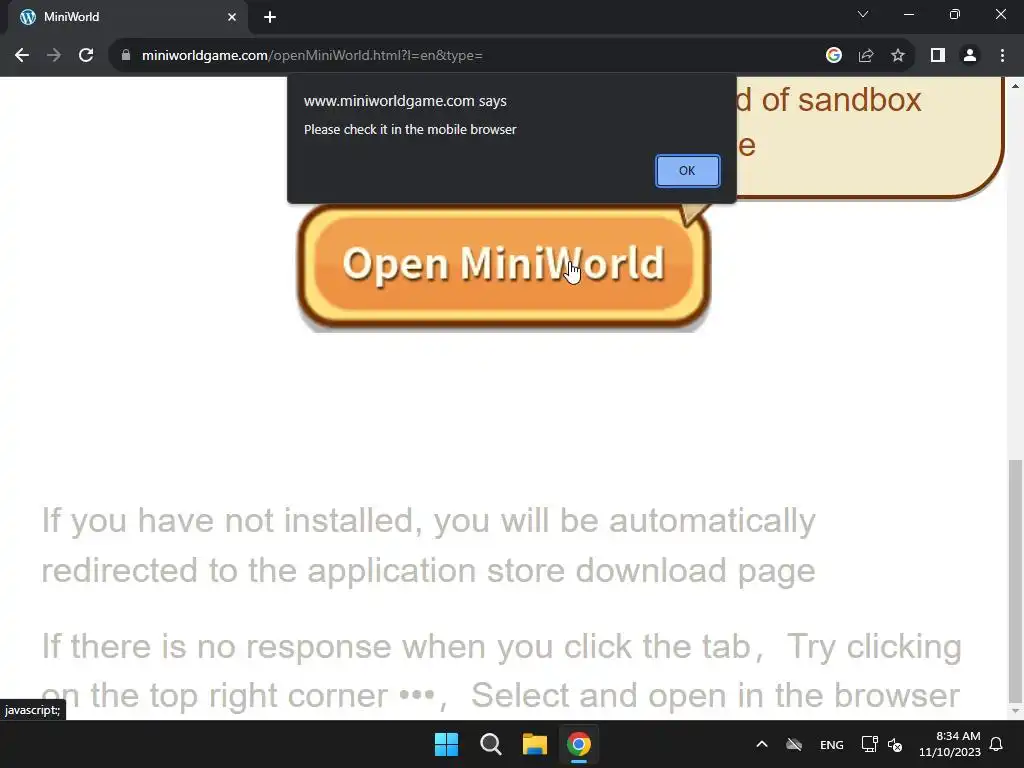Select the MiniWorld browser tab
Screen dimensions: 1024x768
pyautogui.click(x=128, y=17)
